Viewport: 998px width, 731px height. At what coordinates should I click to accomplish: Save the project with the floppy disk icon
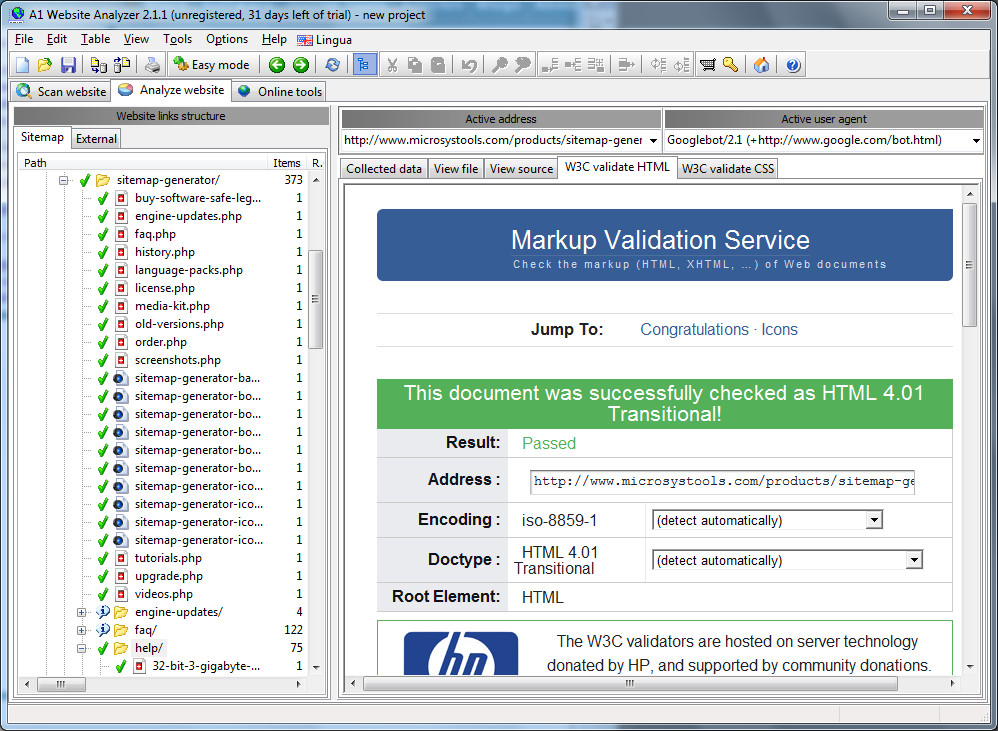68,65
